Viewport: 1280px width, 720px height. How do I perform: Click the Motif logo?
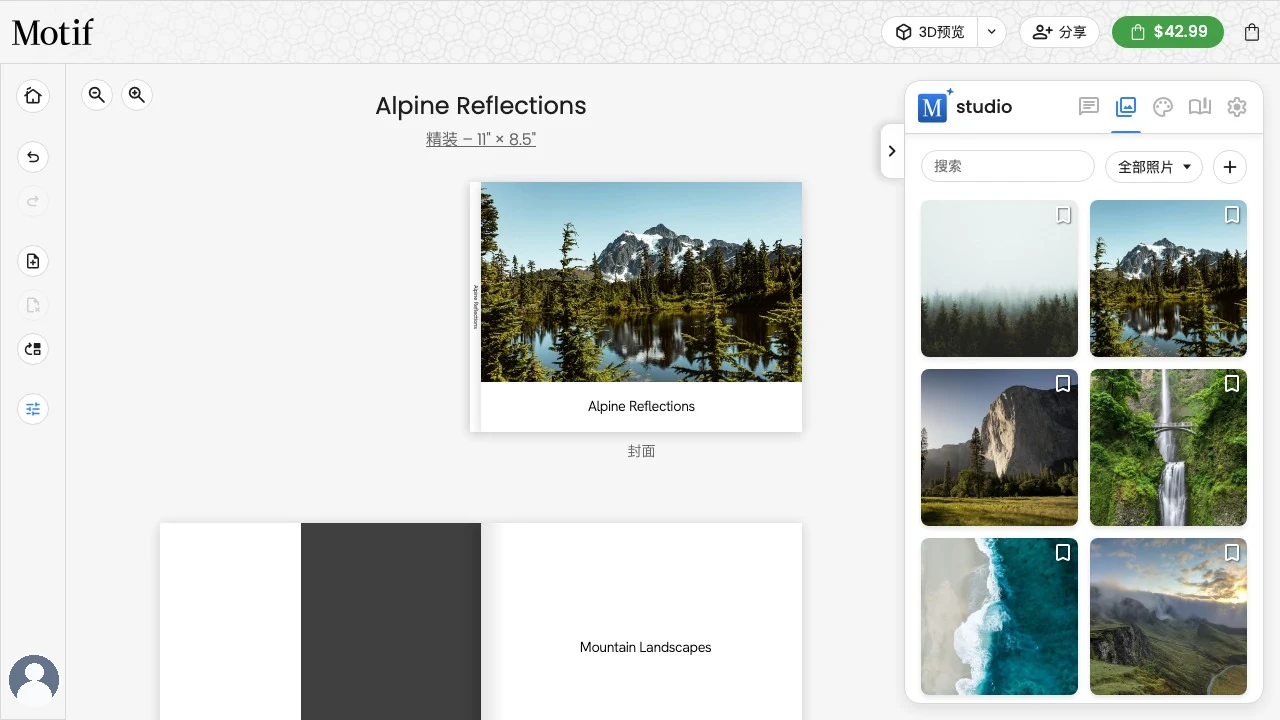[x=52, y=32]
